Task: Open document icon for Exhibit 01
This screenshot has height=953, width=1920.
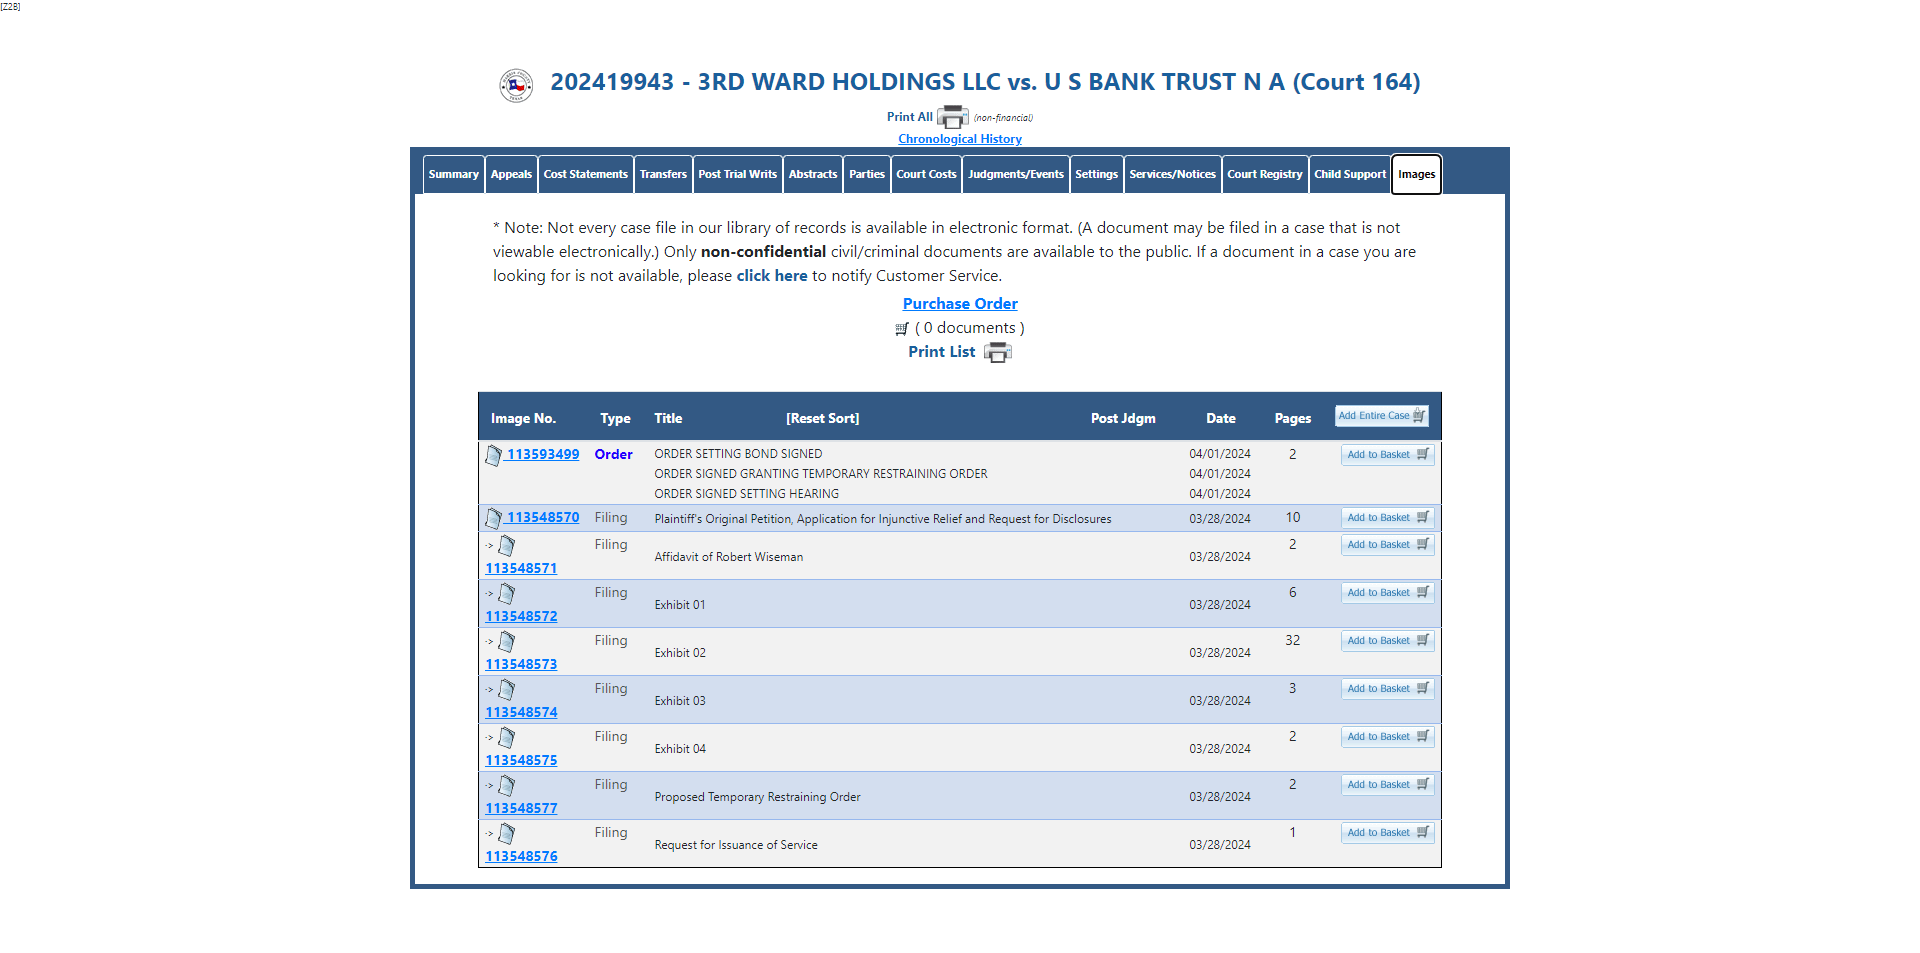Action: pyautogui.click(x=507, y=593)
